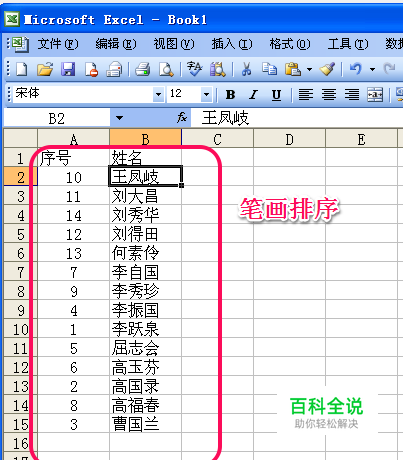The height and width of the screenshot is (460, 403).
Task: Select cell with name 李自国
Action: tap(146, 272)
